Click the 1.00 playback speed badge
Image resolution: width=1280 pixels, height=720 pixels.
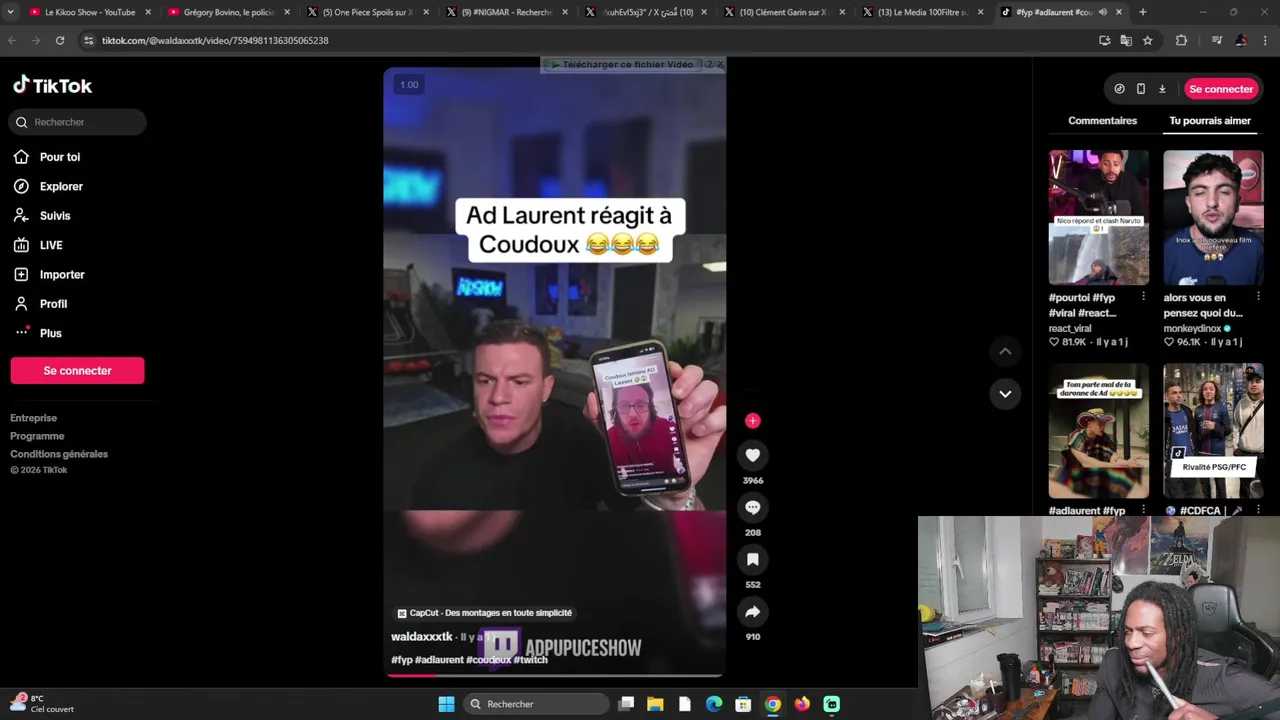pos(409,85)
